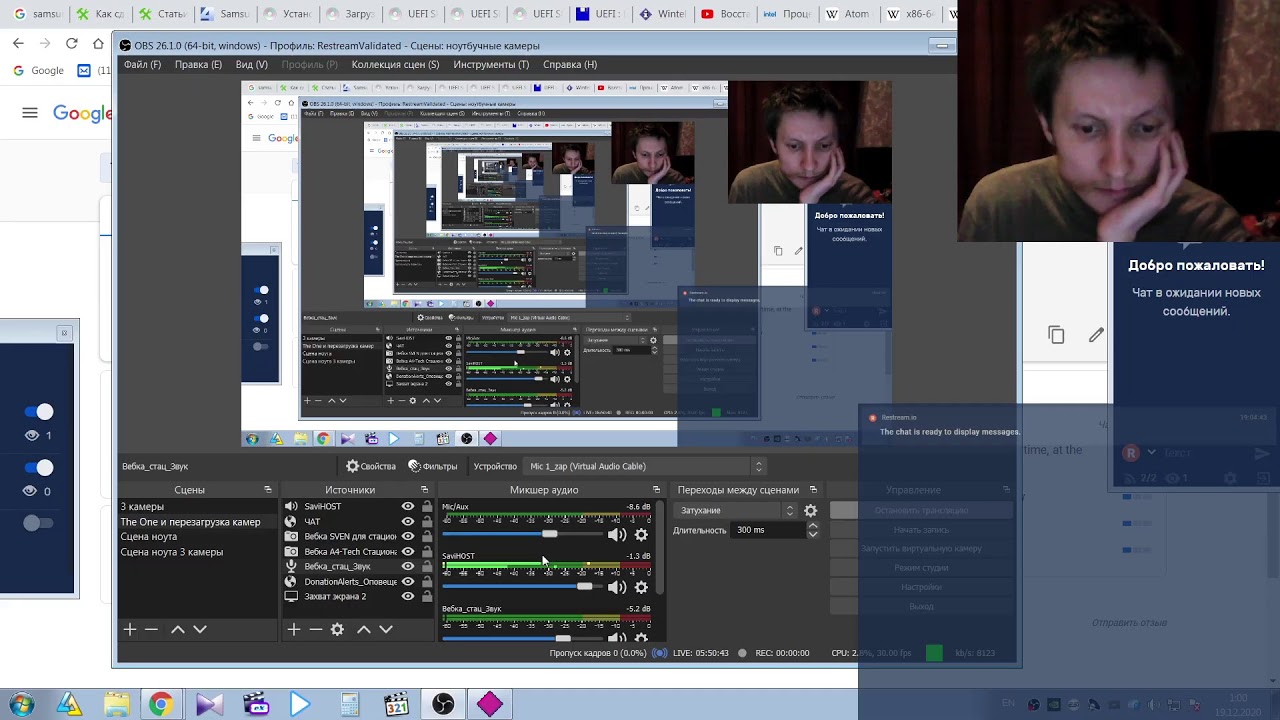Click the Настройки button in Управление

[921, 587]
